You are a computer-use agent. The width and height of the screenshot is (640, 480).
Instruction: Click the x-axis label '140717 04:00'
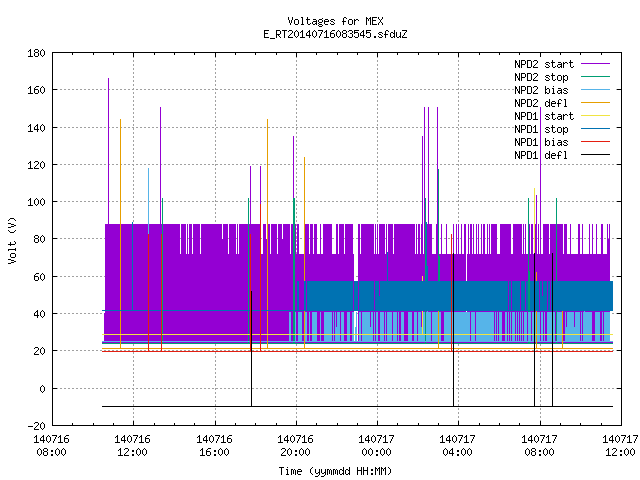[458, 446]
